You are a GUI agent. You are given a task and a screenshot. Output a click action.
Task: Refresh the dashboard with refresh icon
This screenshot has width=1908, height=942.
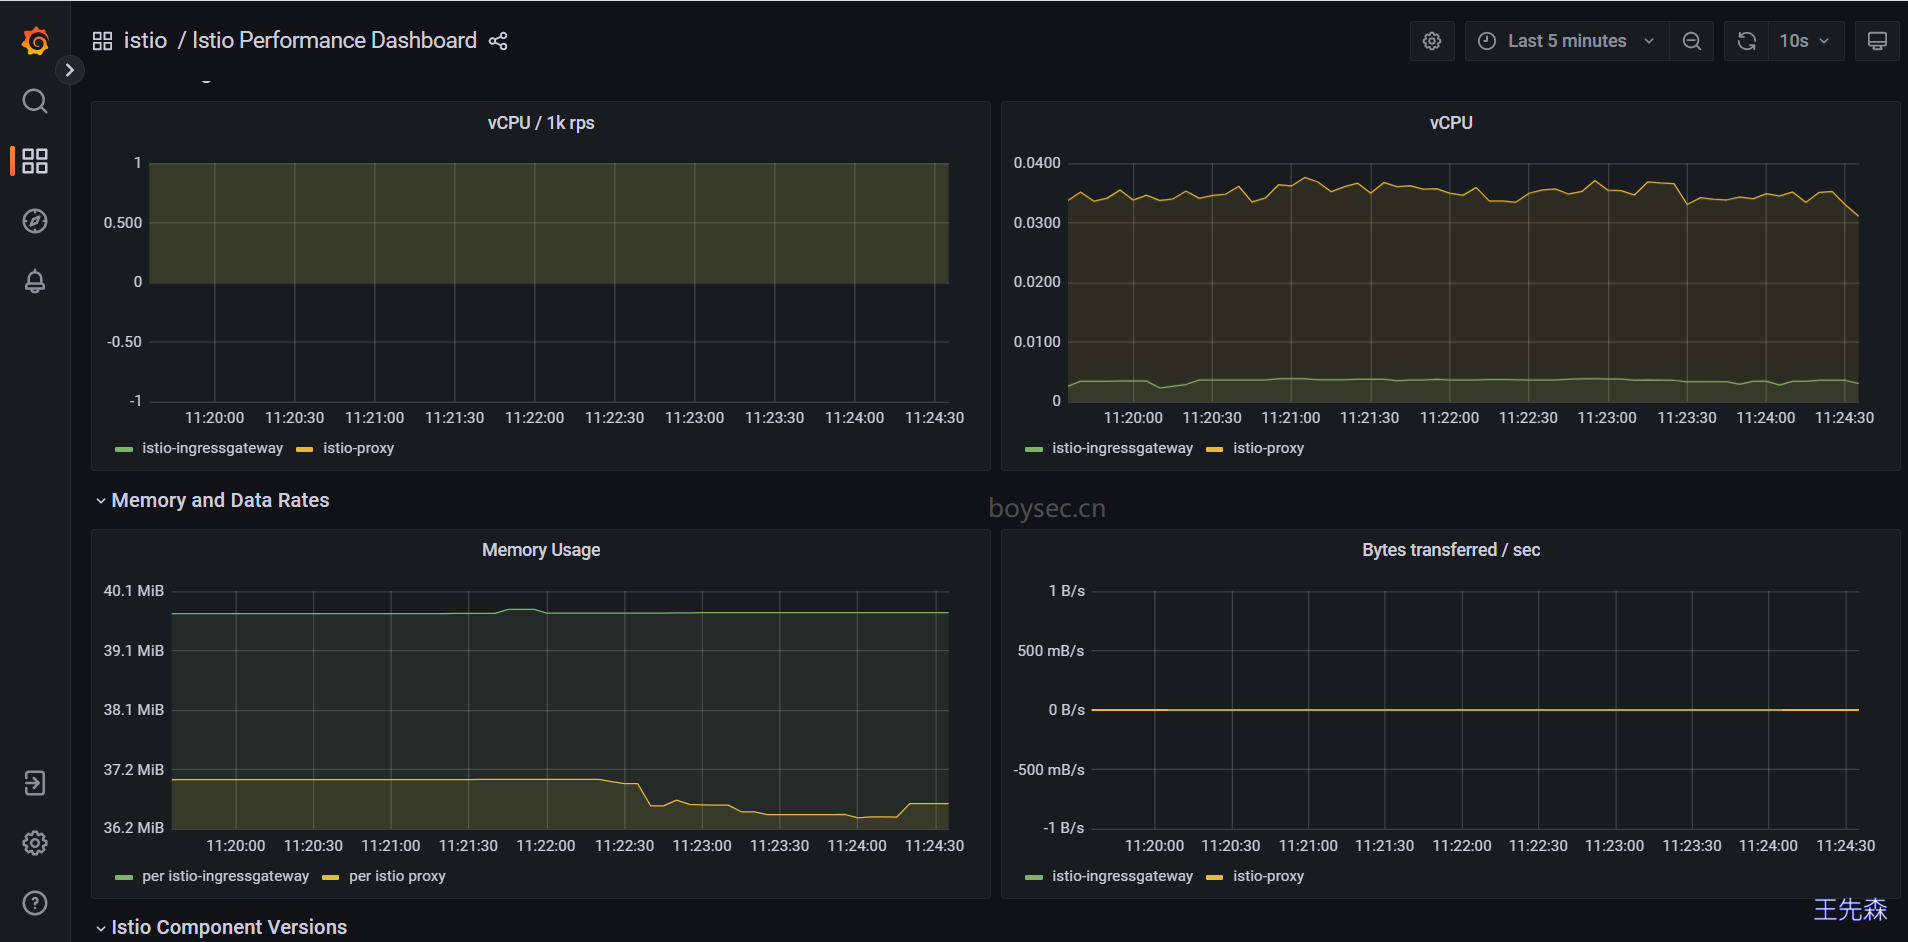pyautogui.click(x=1747, y=41)
